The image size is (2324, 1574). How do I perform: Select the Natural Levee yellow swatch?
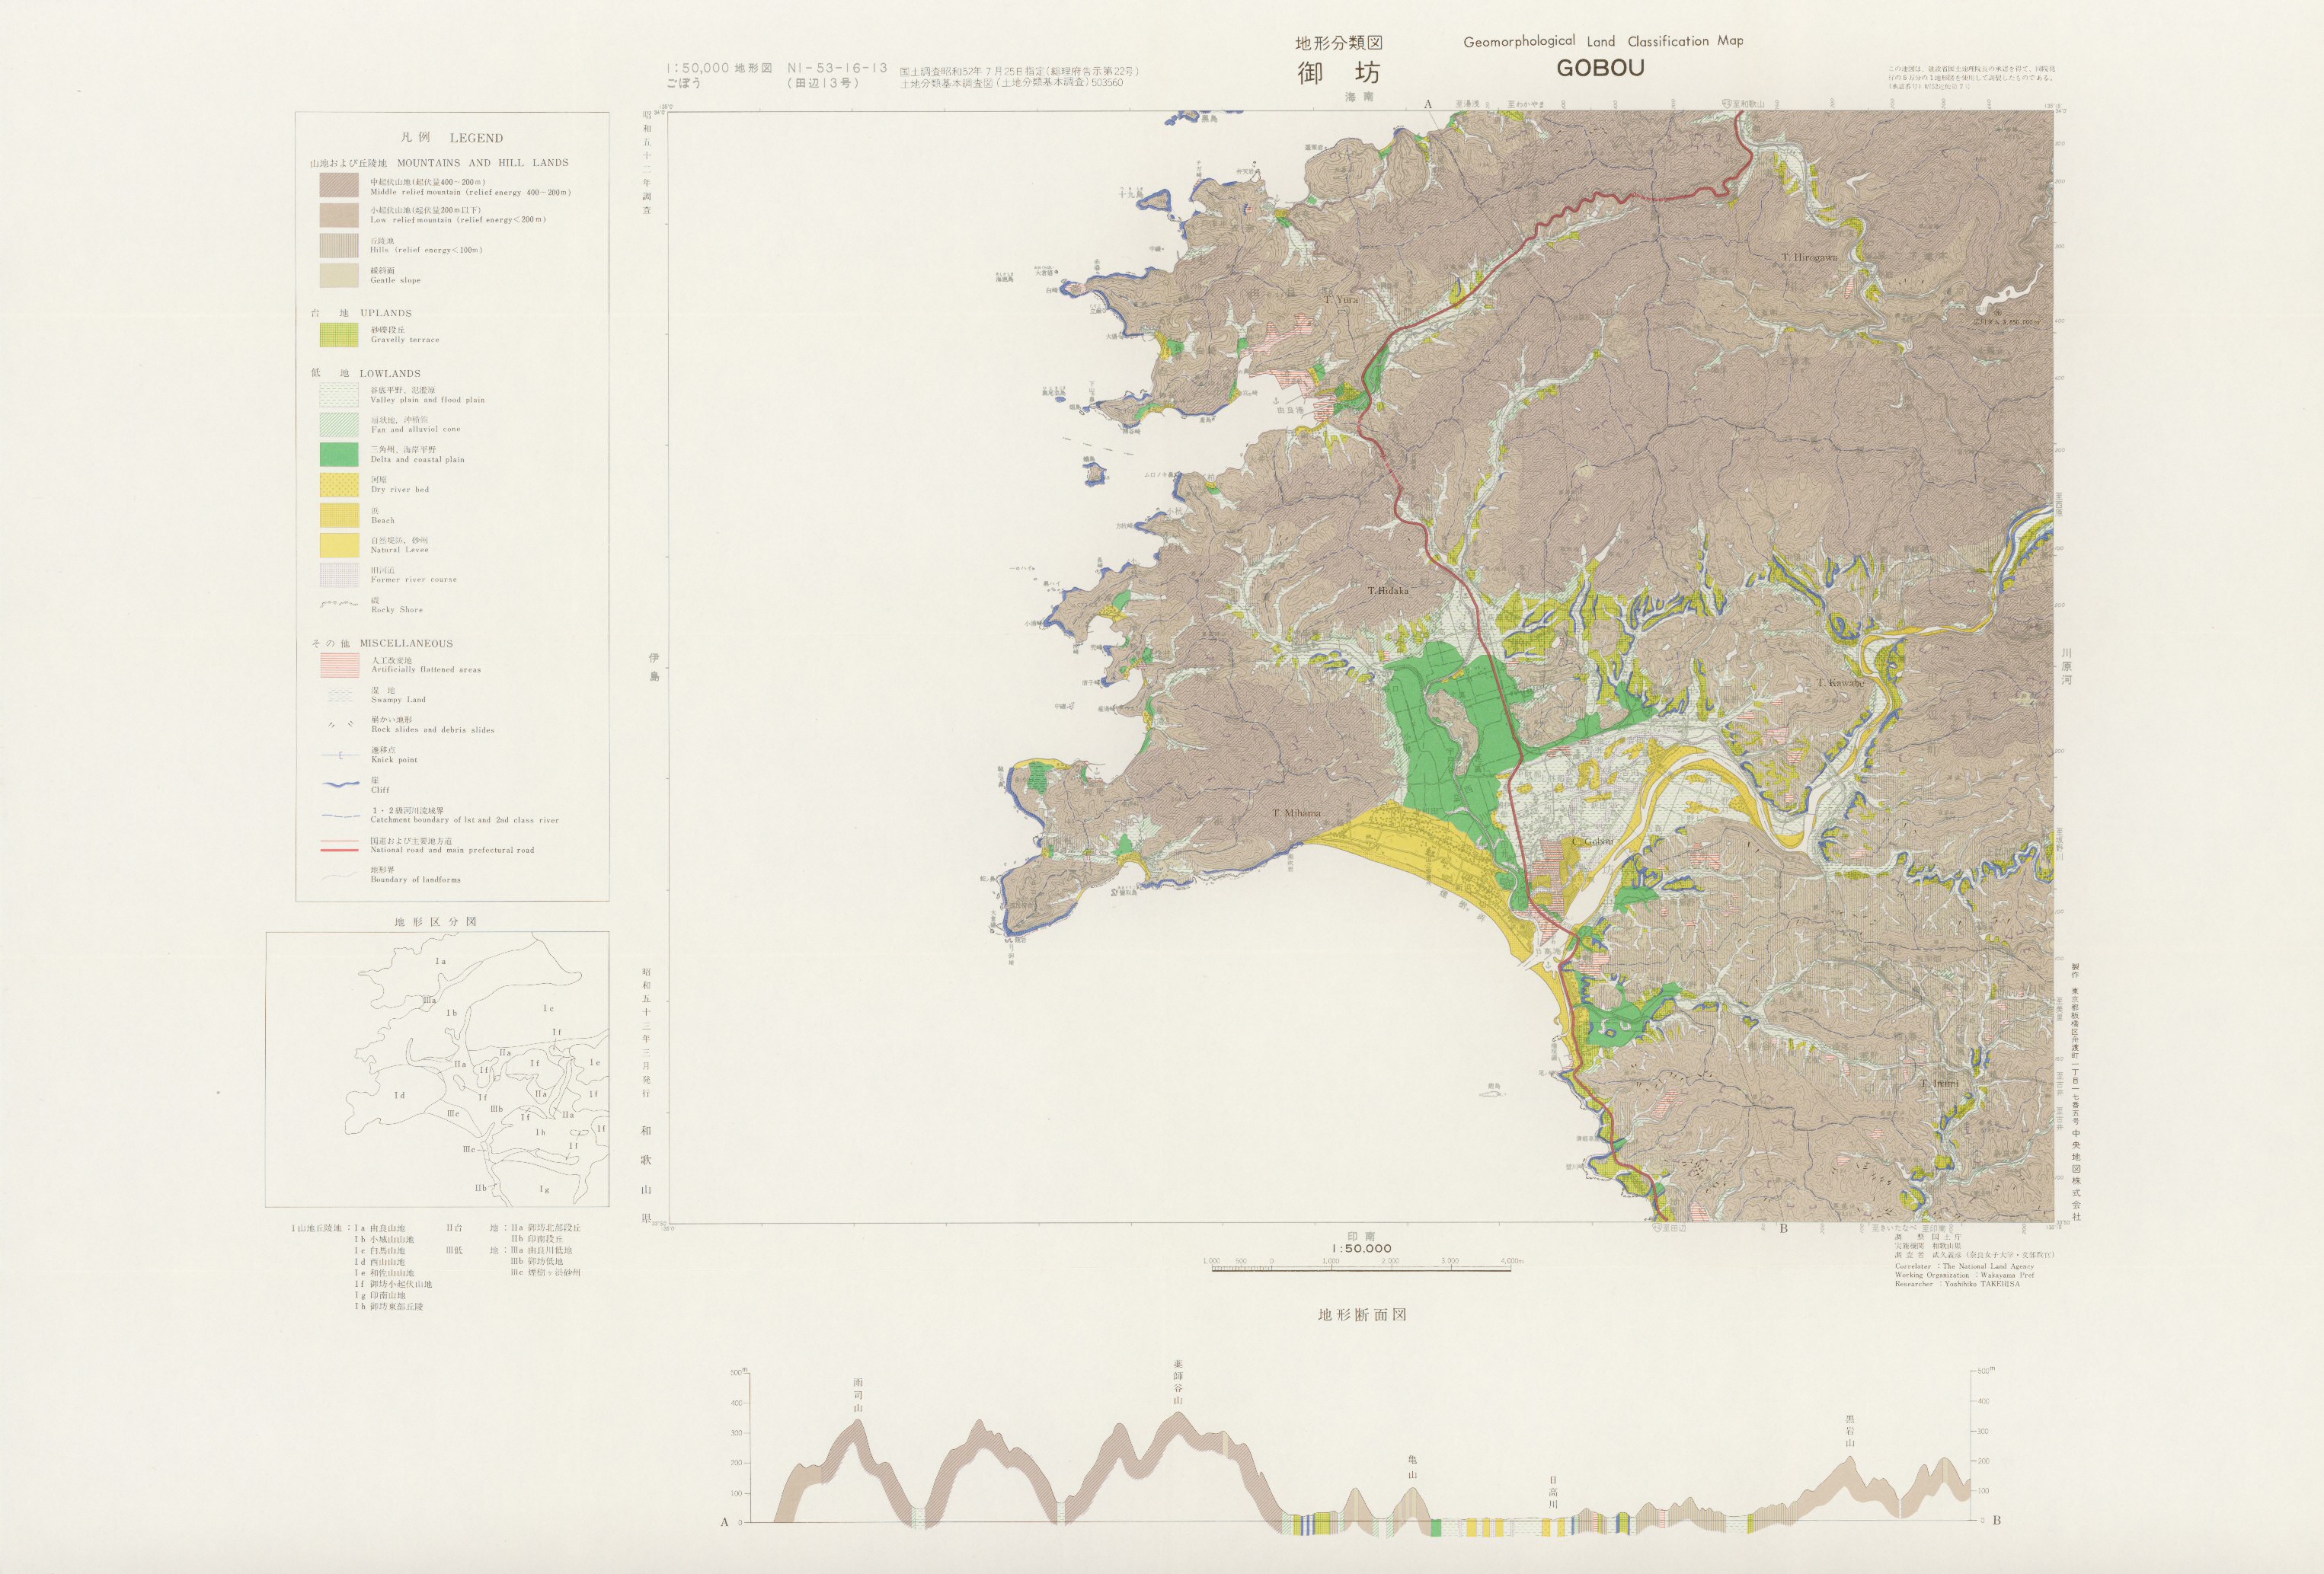click(339, 545)
